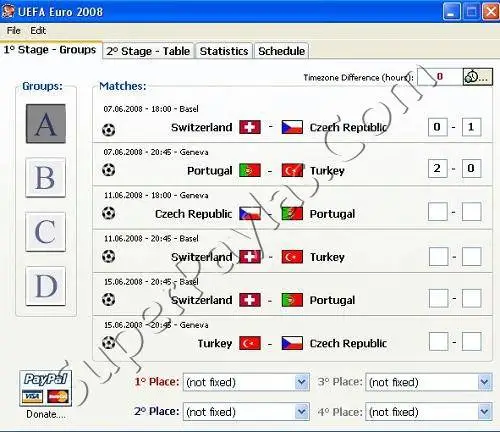Screen dimensions: 500x432
Task: Click the text '15.06.2008 - 20:45 - Basel'
Action: pyautogui.click(x=151, y=282)
